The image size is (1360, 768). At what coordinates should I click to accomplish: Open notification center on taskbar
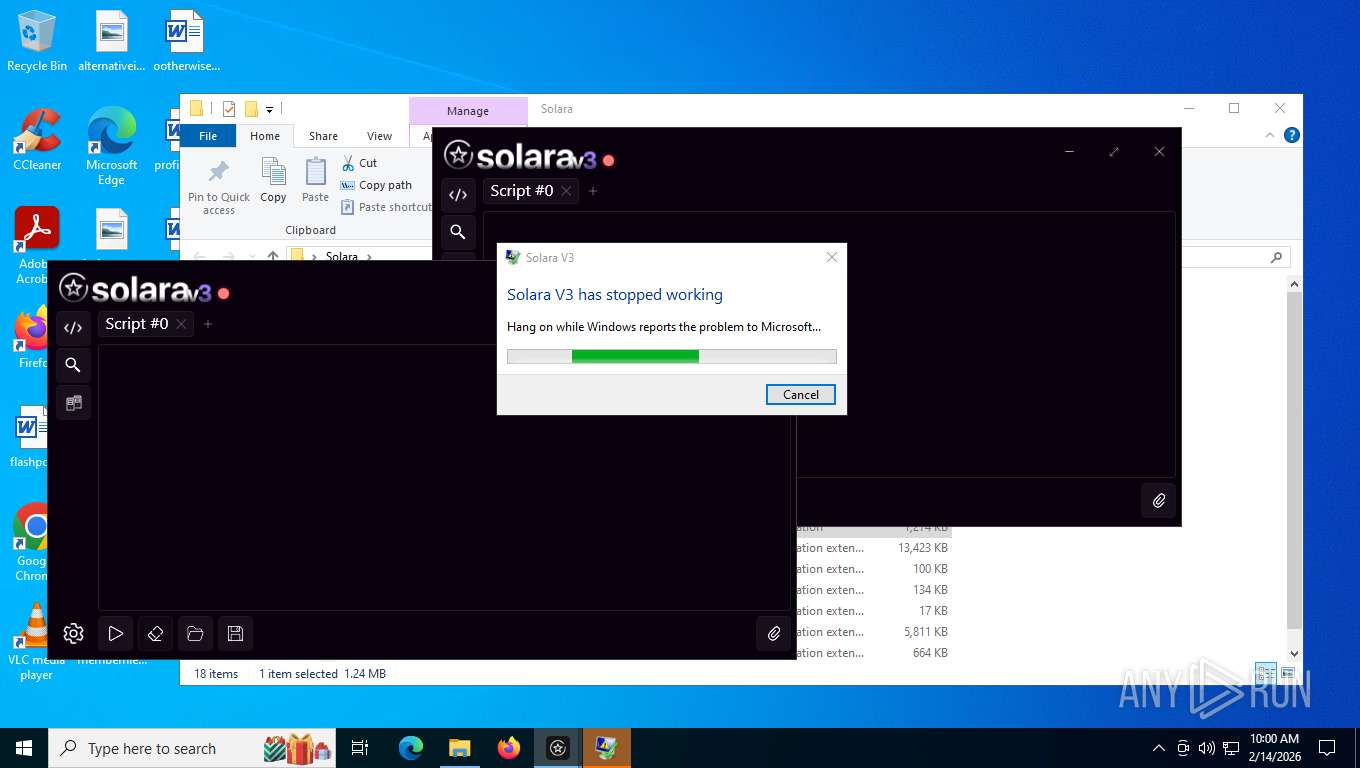point(1327,747)
